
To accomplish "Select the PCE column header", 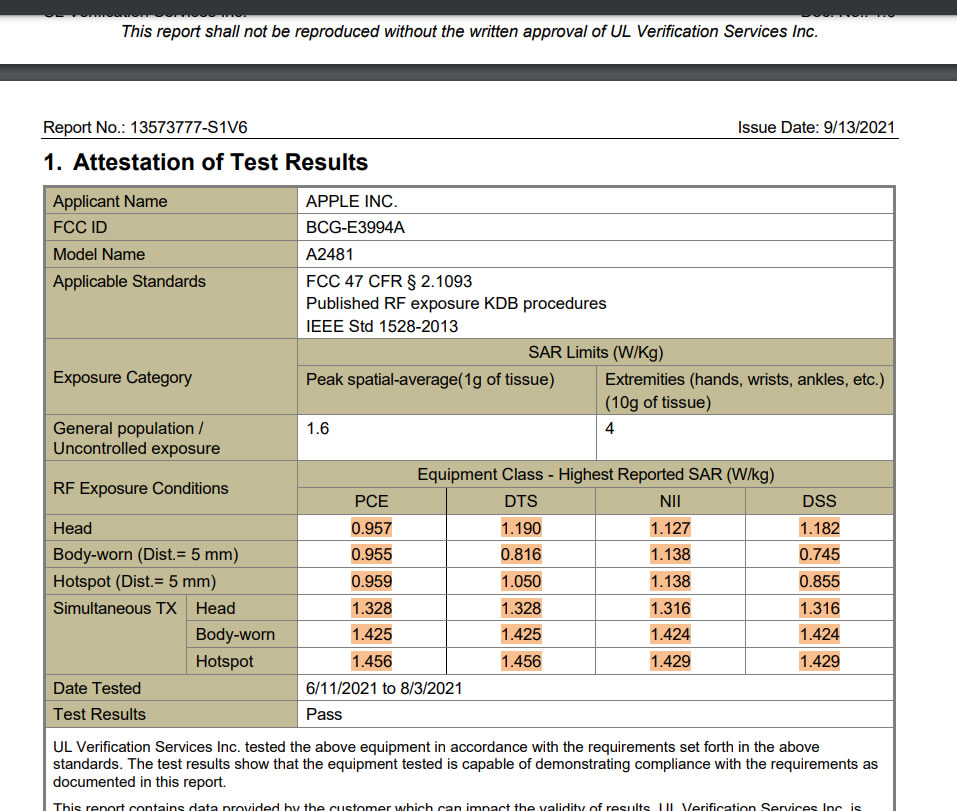I will (x=371, y=501).
